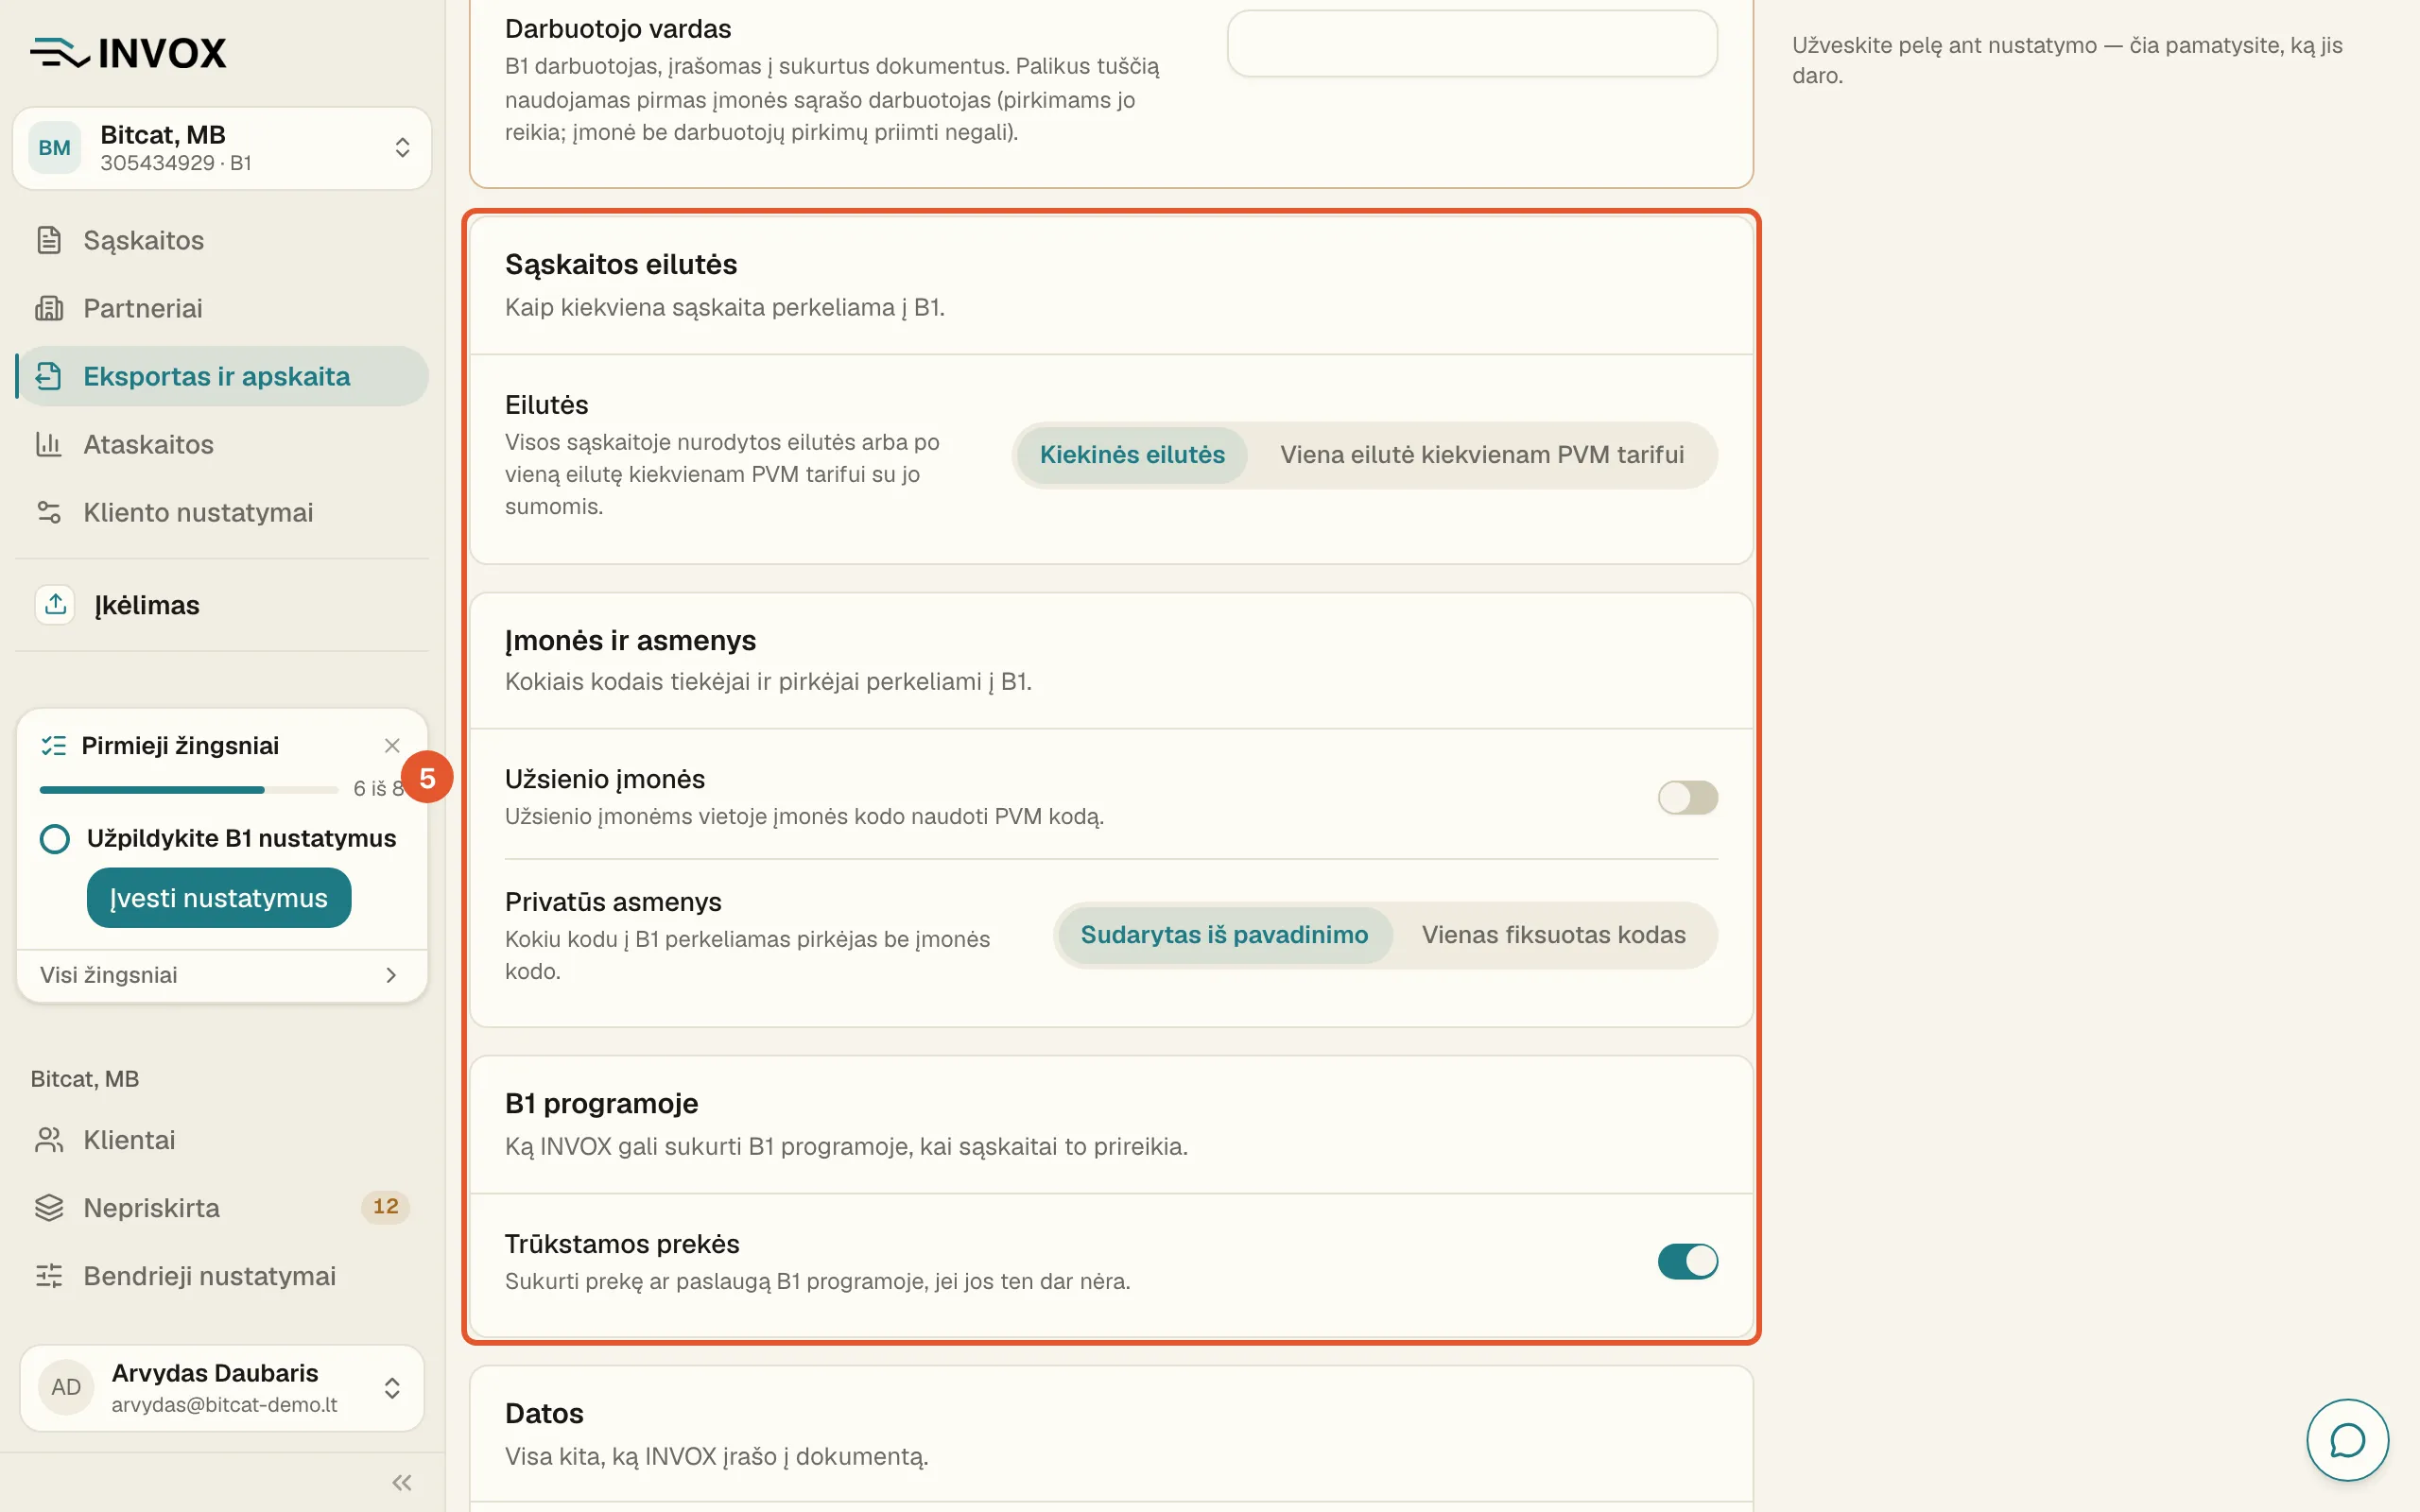This screenshot has width=2420, height=1512.
Task: Click the Įvesti nustatymus button
Action: point(219,898)
